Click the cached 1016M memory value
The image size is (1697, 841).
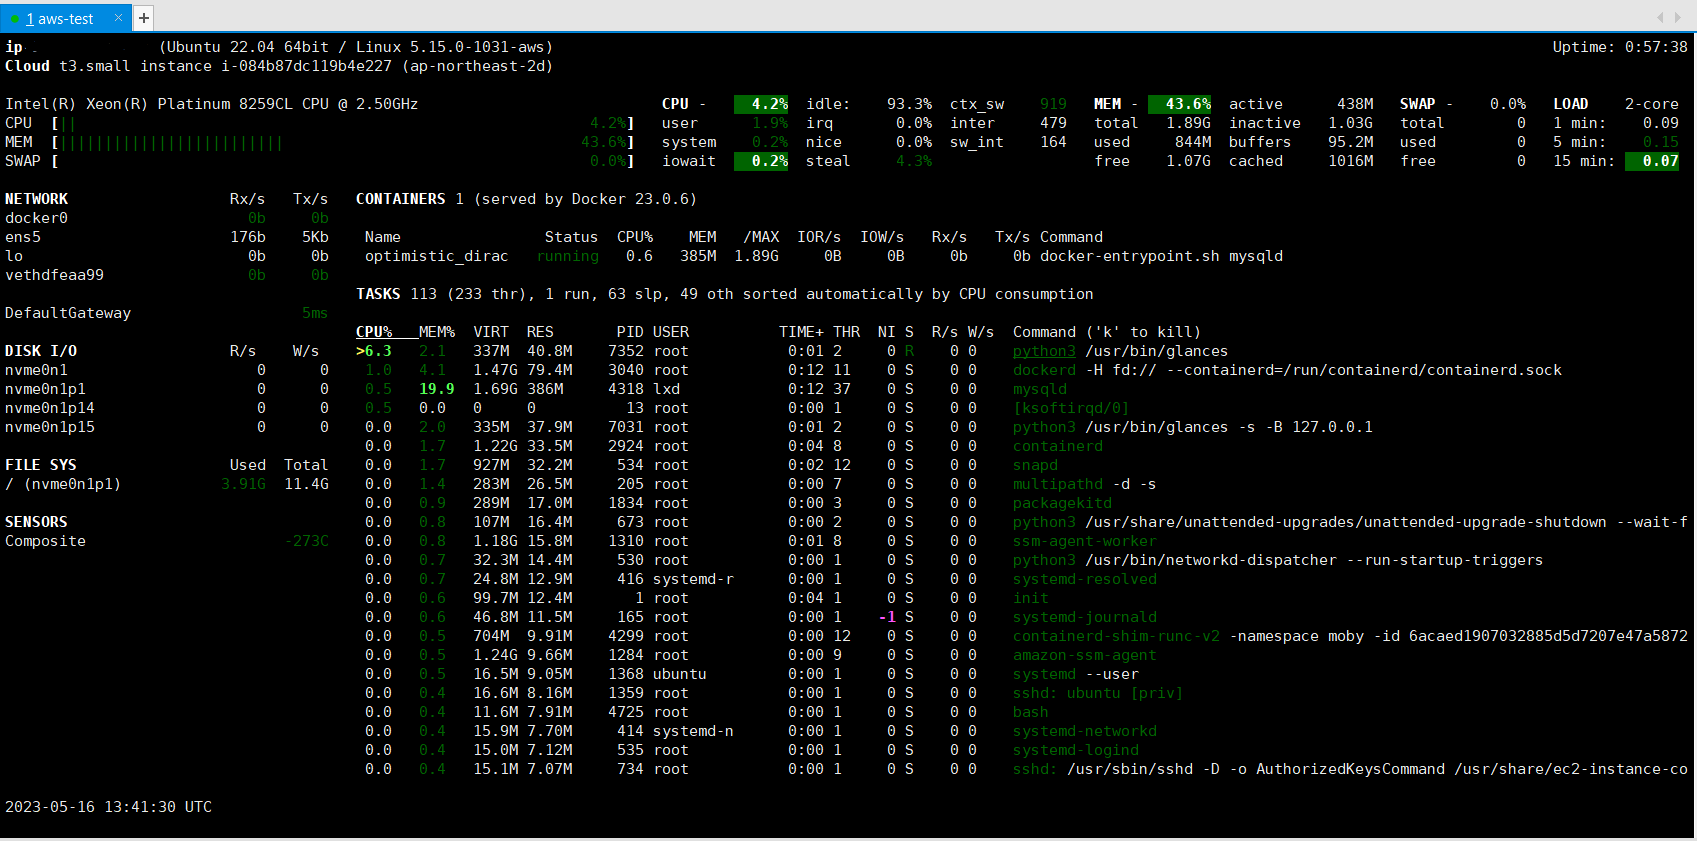[1351, 161]
